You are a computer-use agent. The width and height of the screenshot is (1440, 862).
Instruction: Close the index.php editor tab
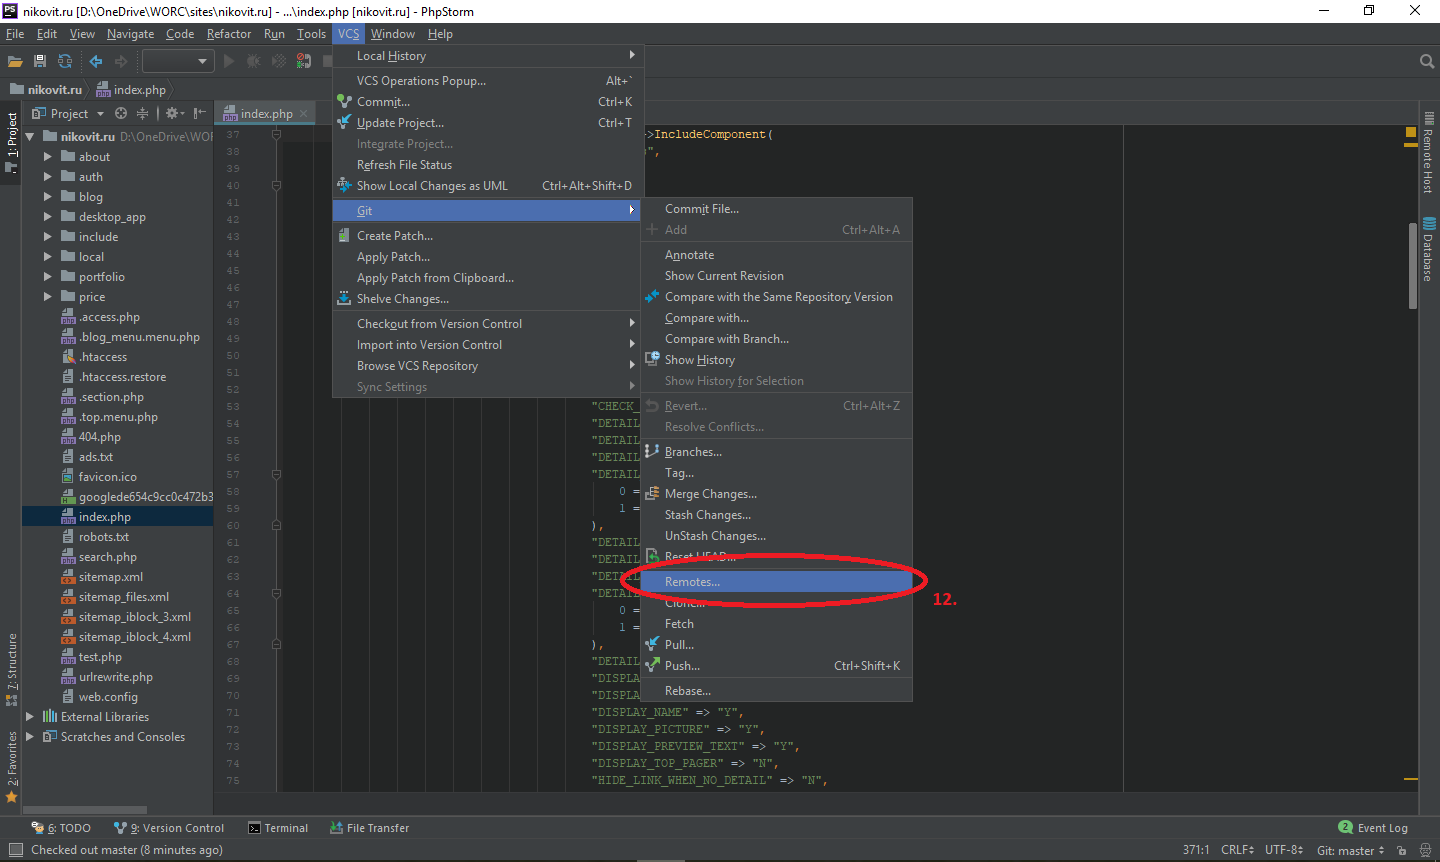[306, 113]
